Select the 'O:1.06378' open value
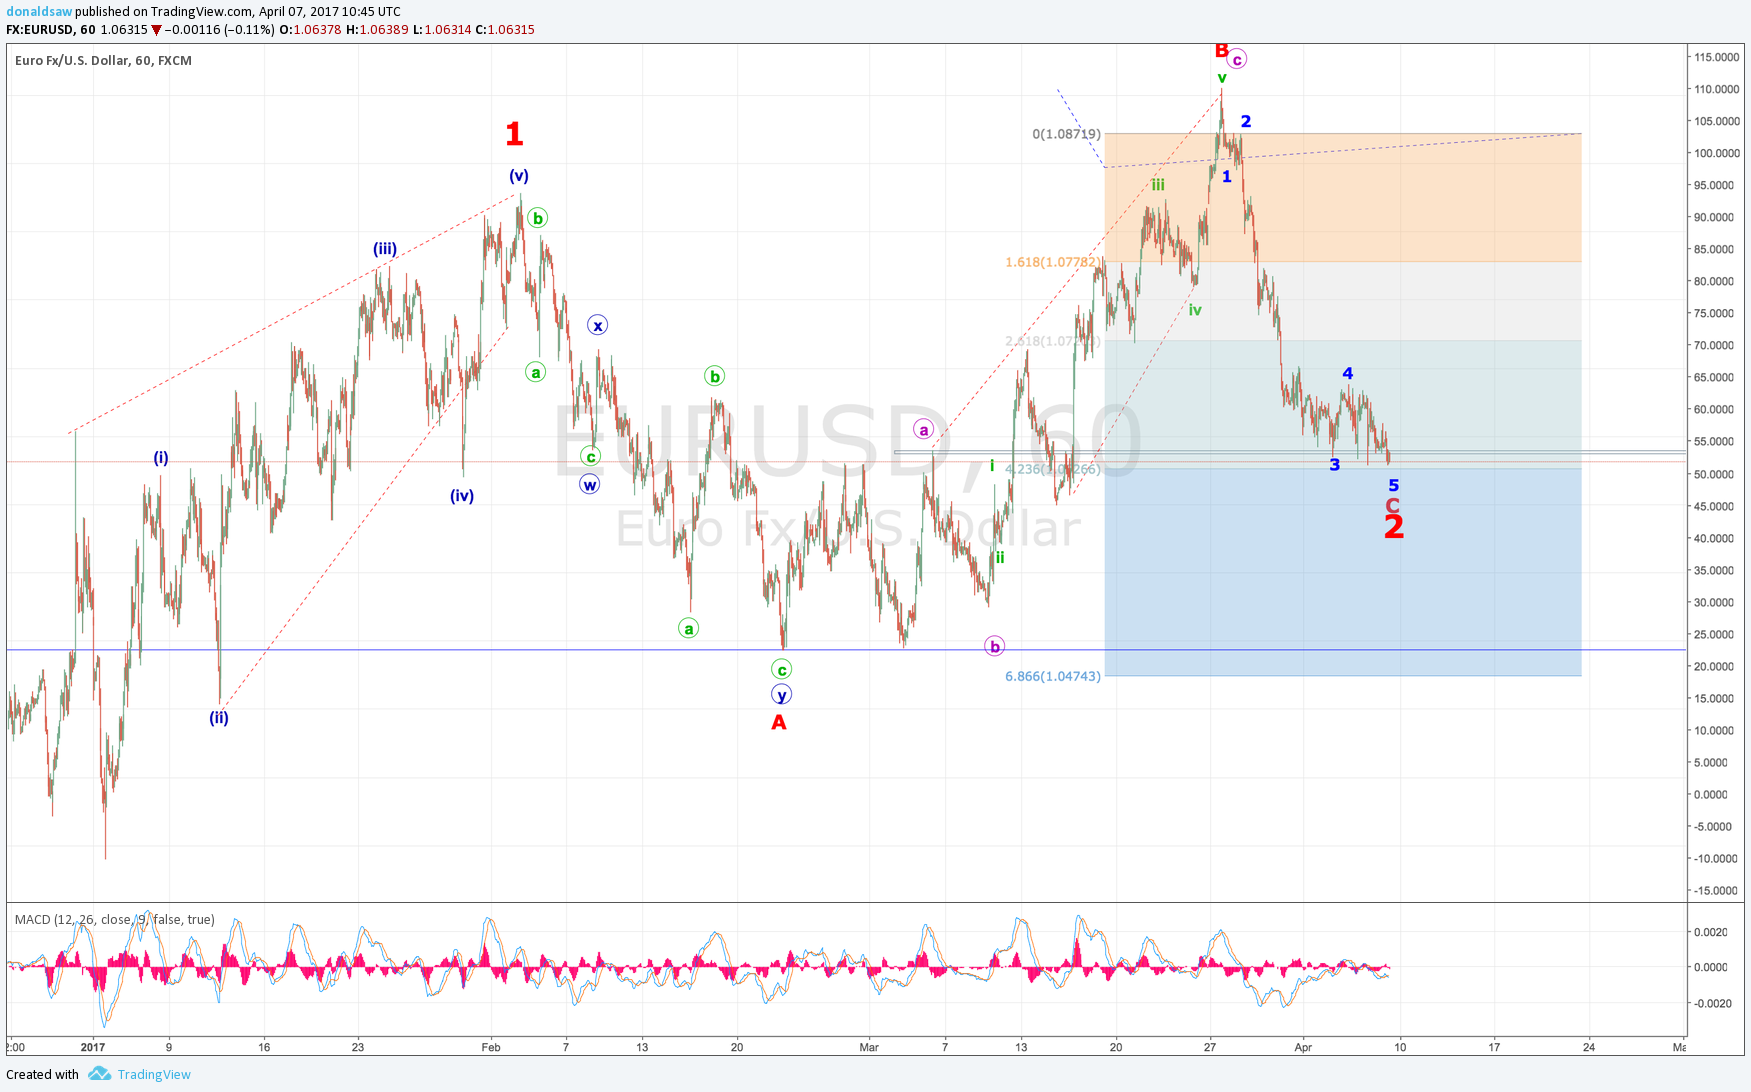Screen dimensions: 1751x1092 tap(310, 29)
